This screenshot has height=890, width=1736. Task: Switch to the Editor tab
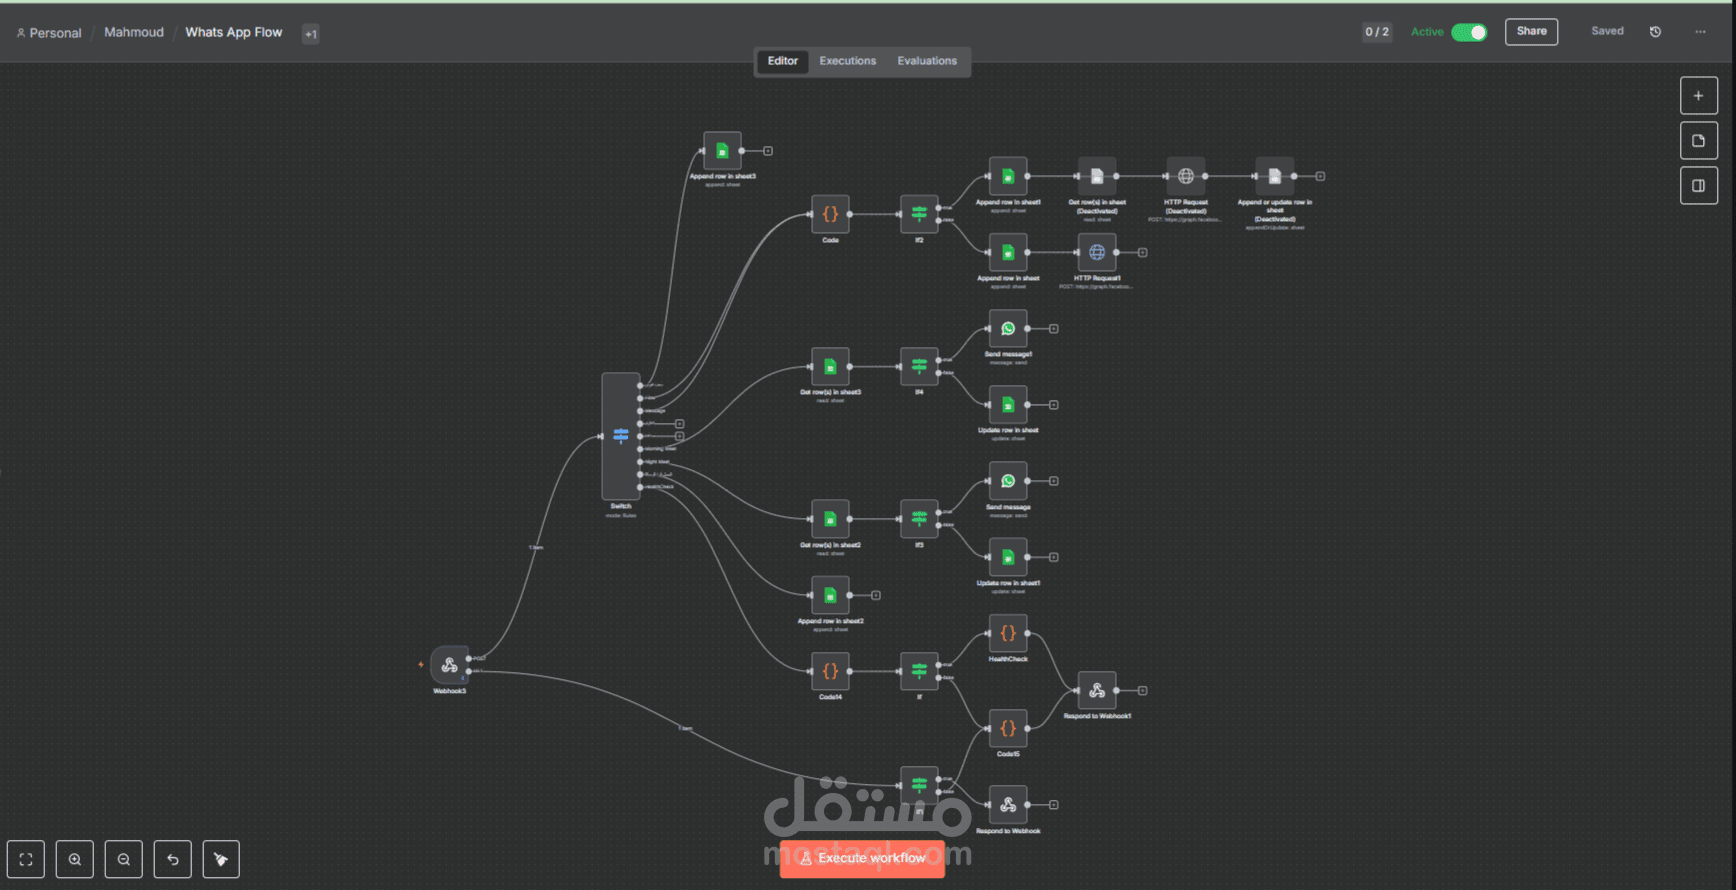(782, 61)
